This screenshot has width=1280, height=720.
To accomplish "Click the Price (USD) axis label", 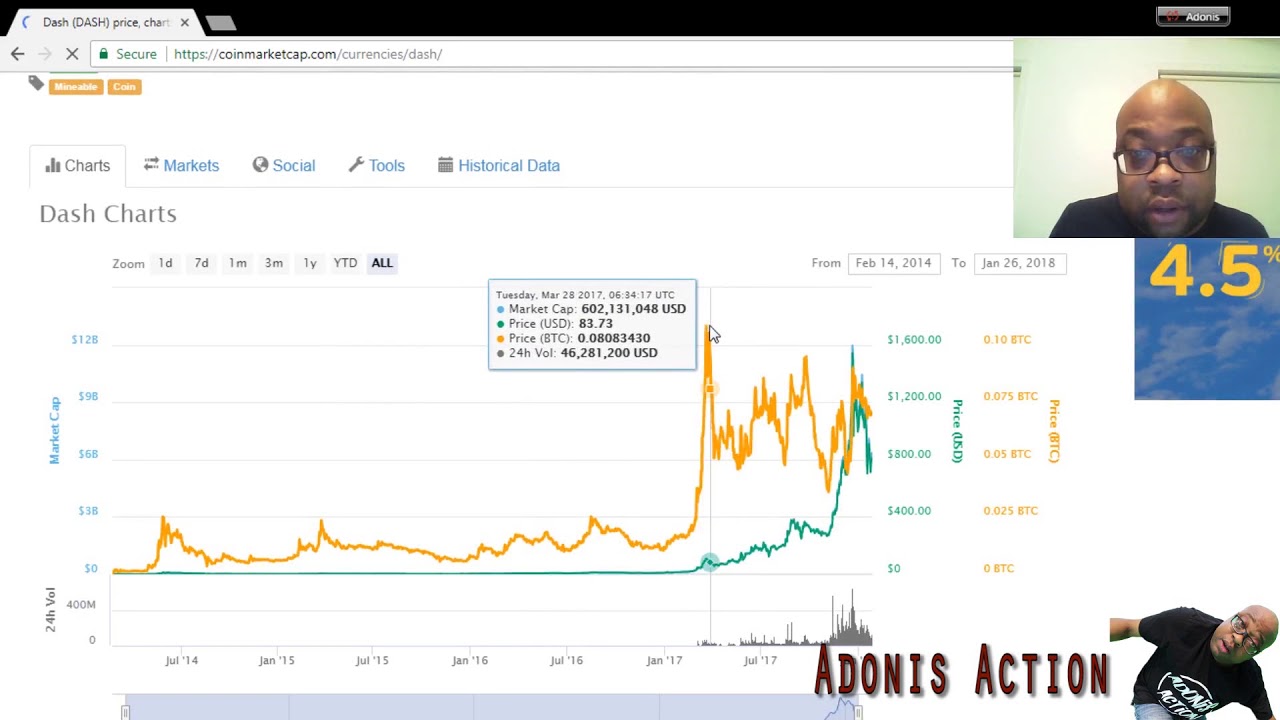I will pyautogui.click(x=957, y=431).
